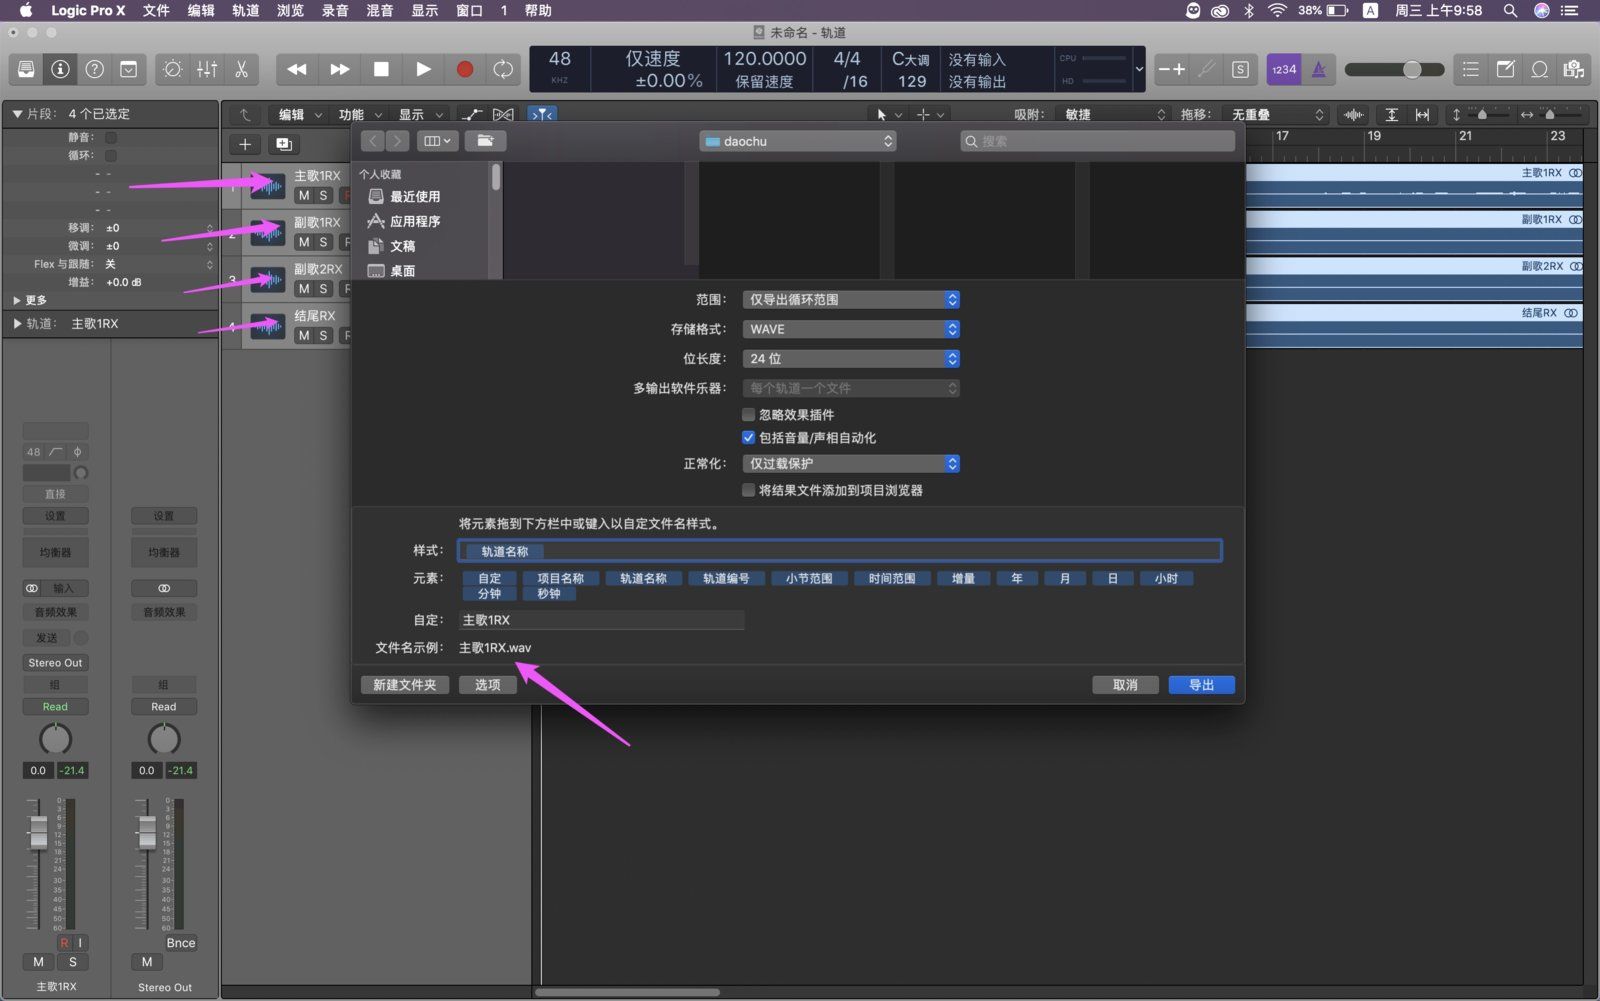Image resolution: width=1600 pixels, height=1001 pixels.
Task: Open Quick Help question mark button
Action: pyautogui.click(x=95, y=69)
